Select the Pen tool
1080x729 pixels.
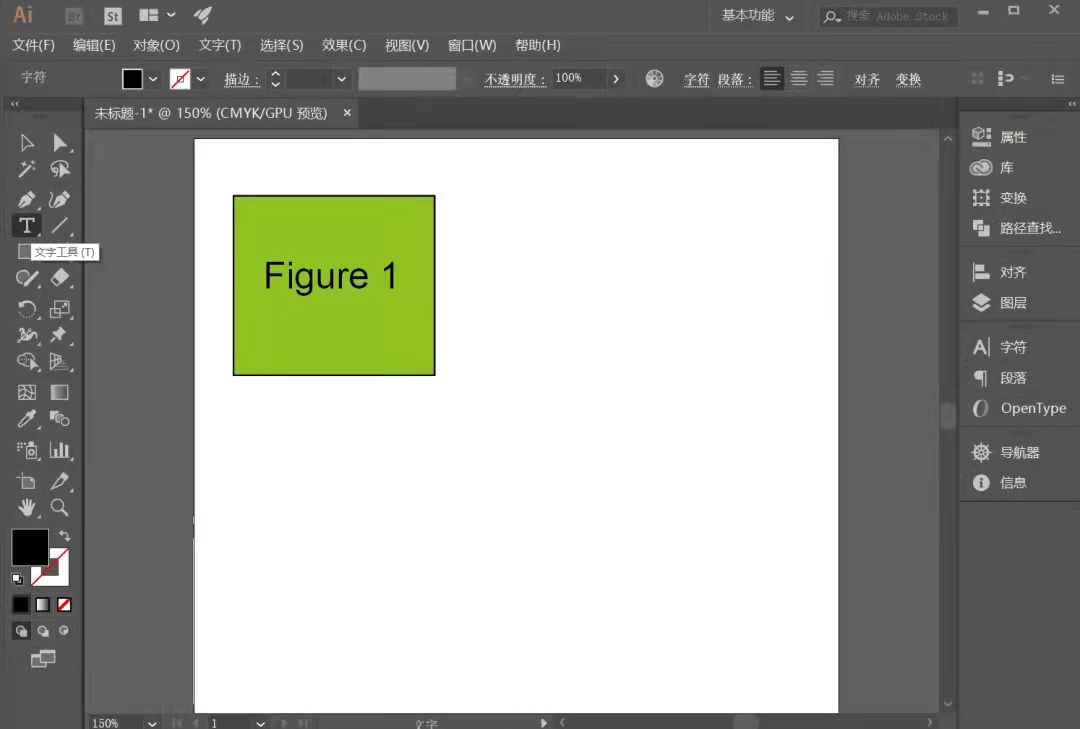[26, 200]
